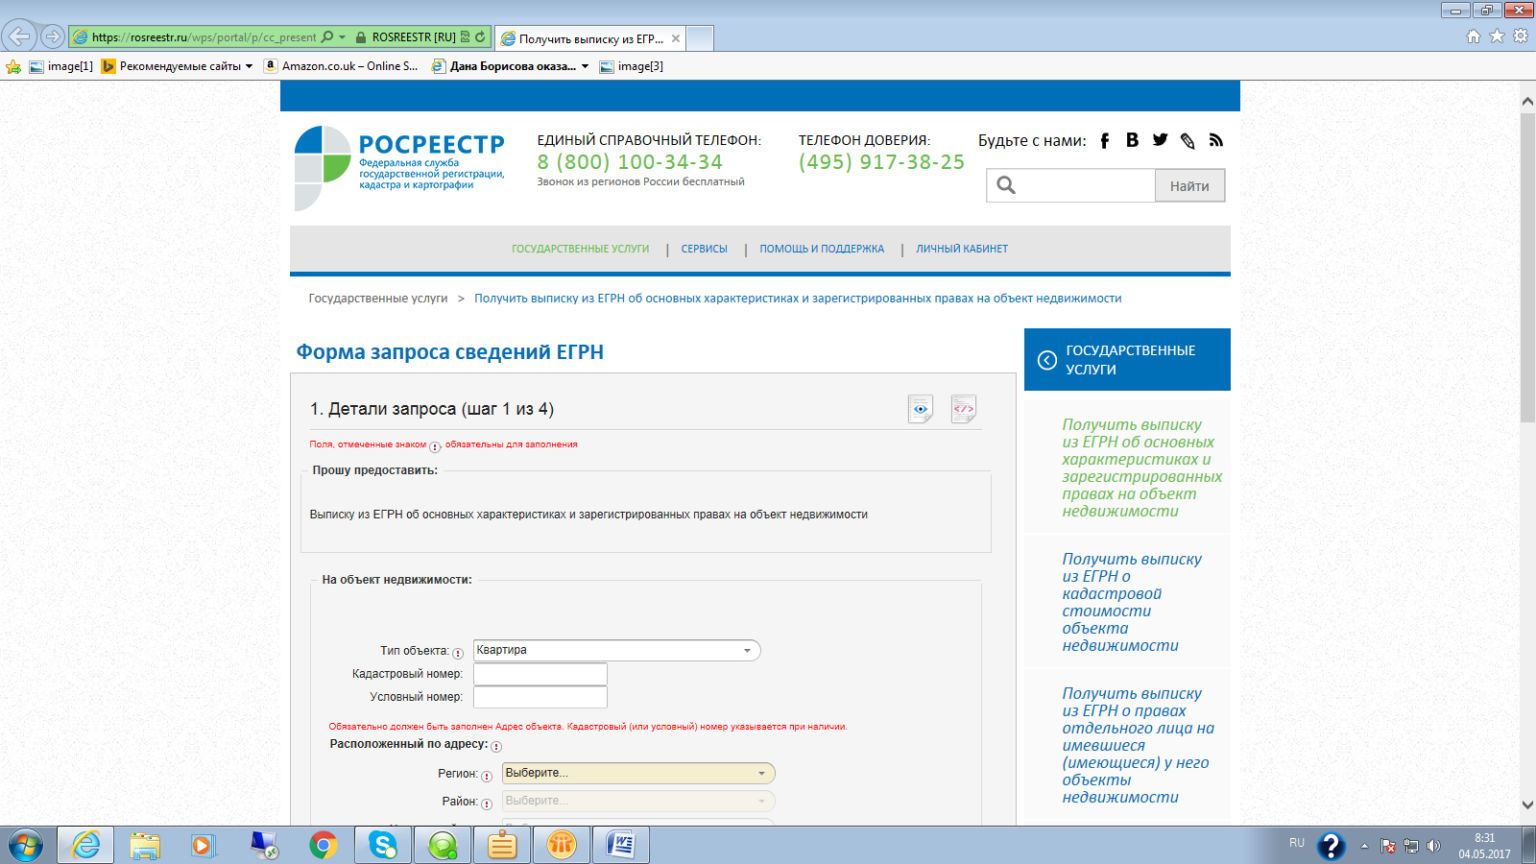Open Skype from the taskbar
The image size is (1536, 864).
click(x=382, y=845)
